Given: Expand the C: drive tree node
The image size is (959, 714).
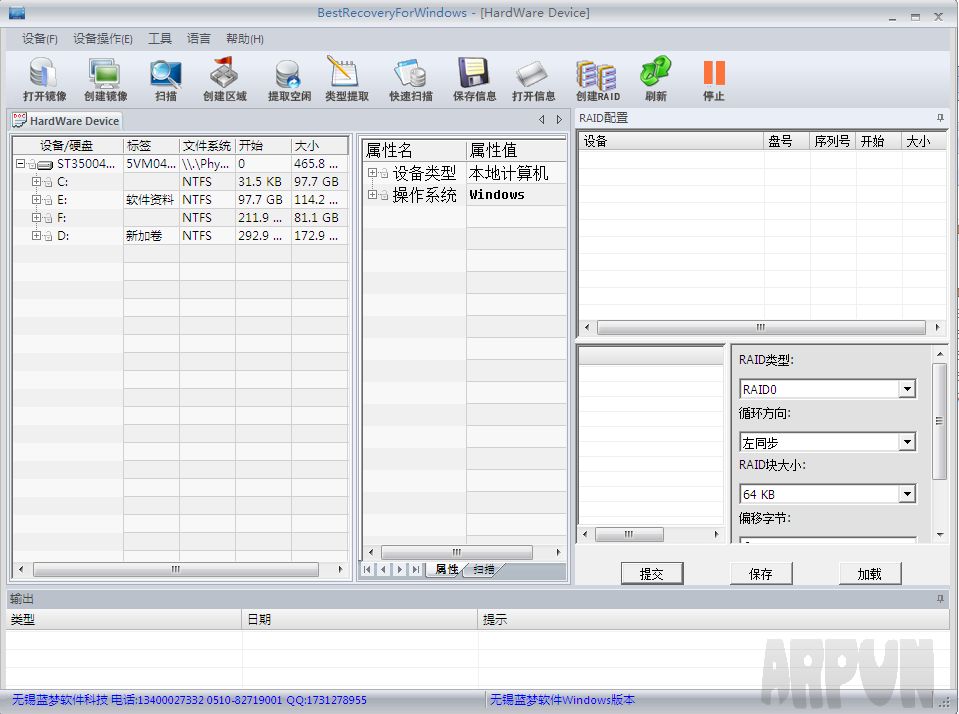Looking at the screenshot, I should pyautogui.click(x=36, y=182).
